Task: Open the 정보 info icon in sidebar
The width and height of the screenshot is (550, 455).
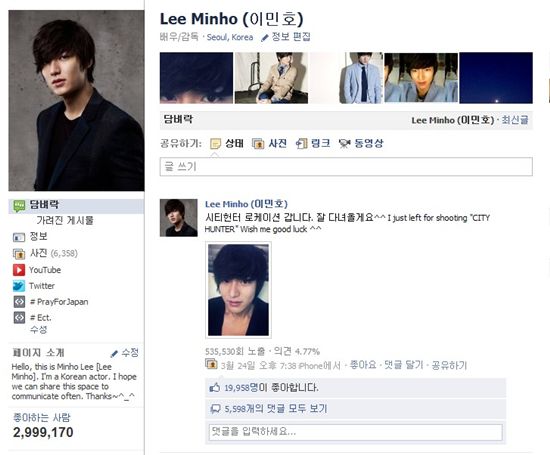Action: [19, 237]
